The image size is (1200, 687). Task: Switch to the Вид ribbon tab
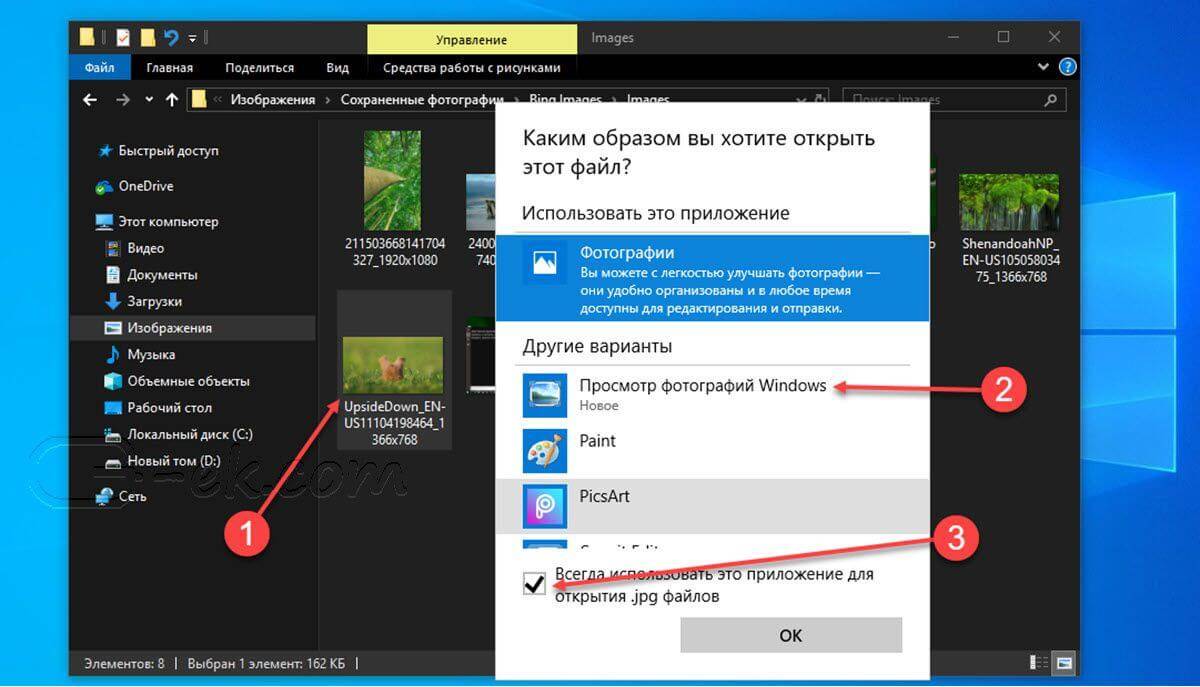(337, 67)
